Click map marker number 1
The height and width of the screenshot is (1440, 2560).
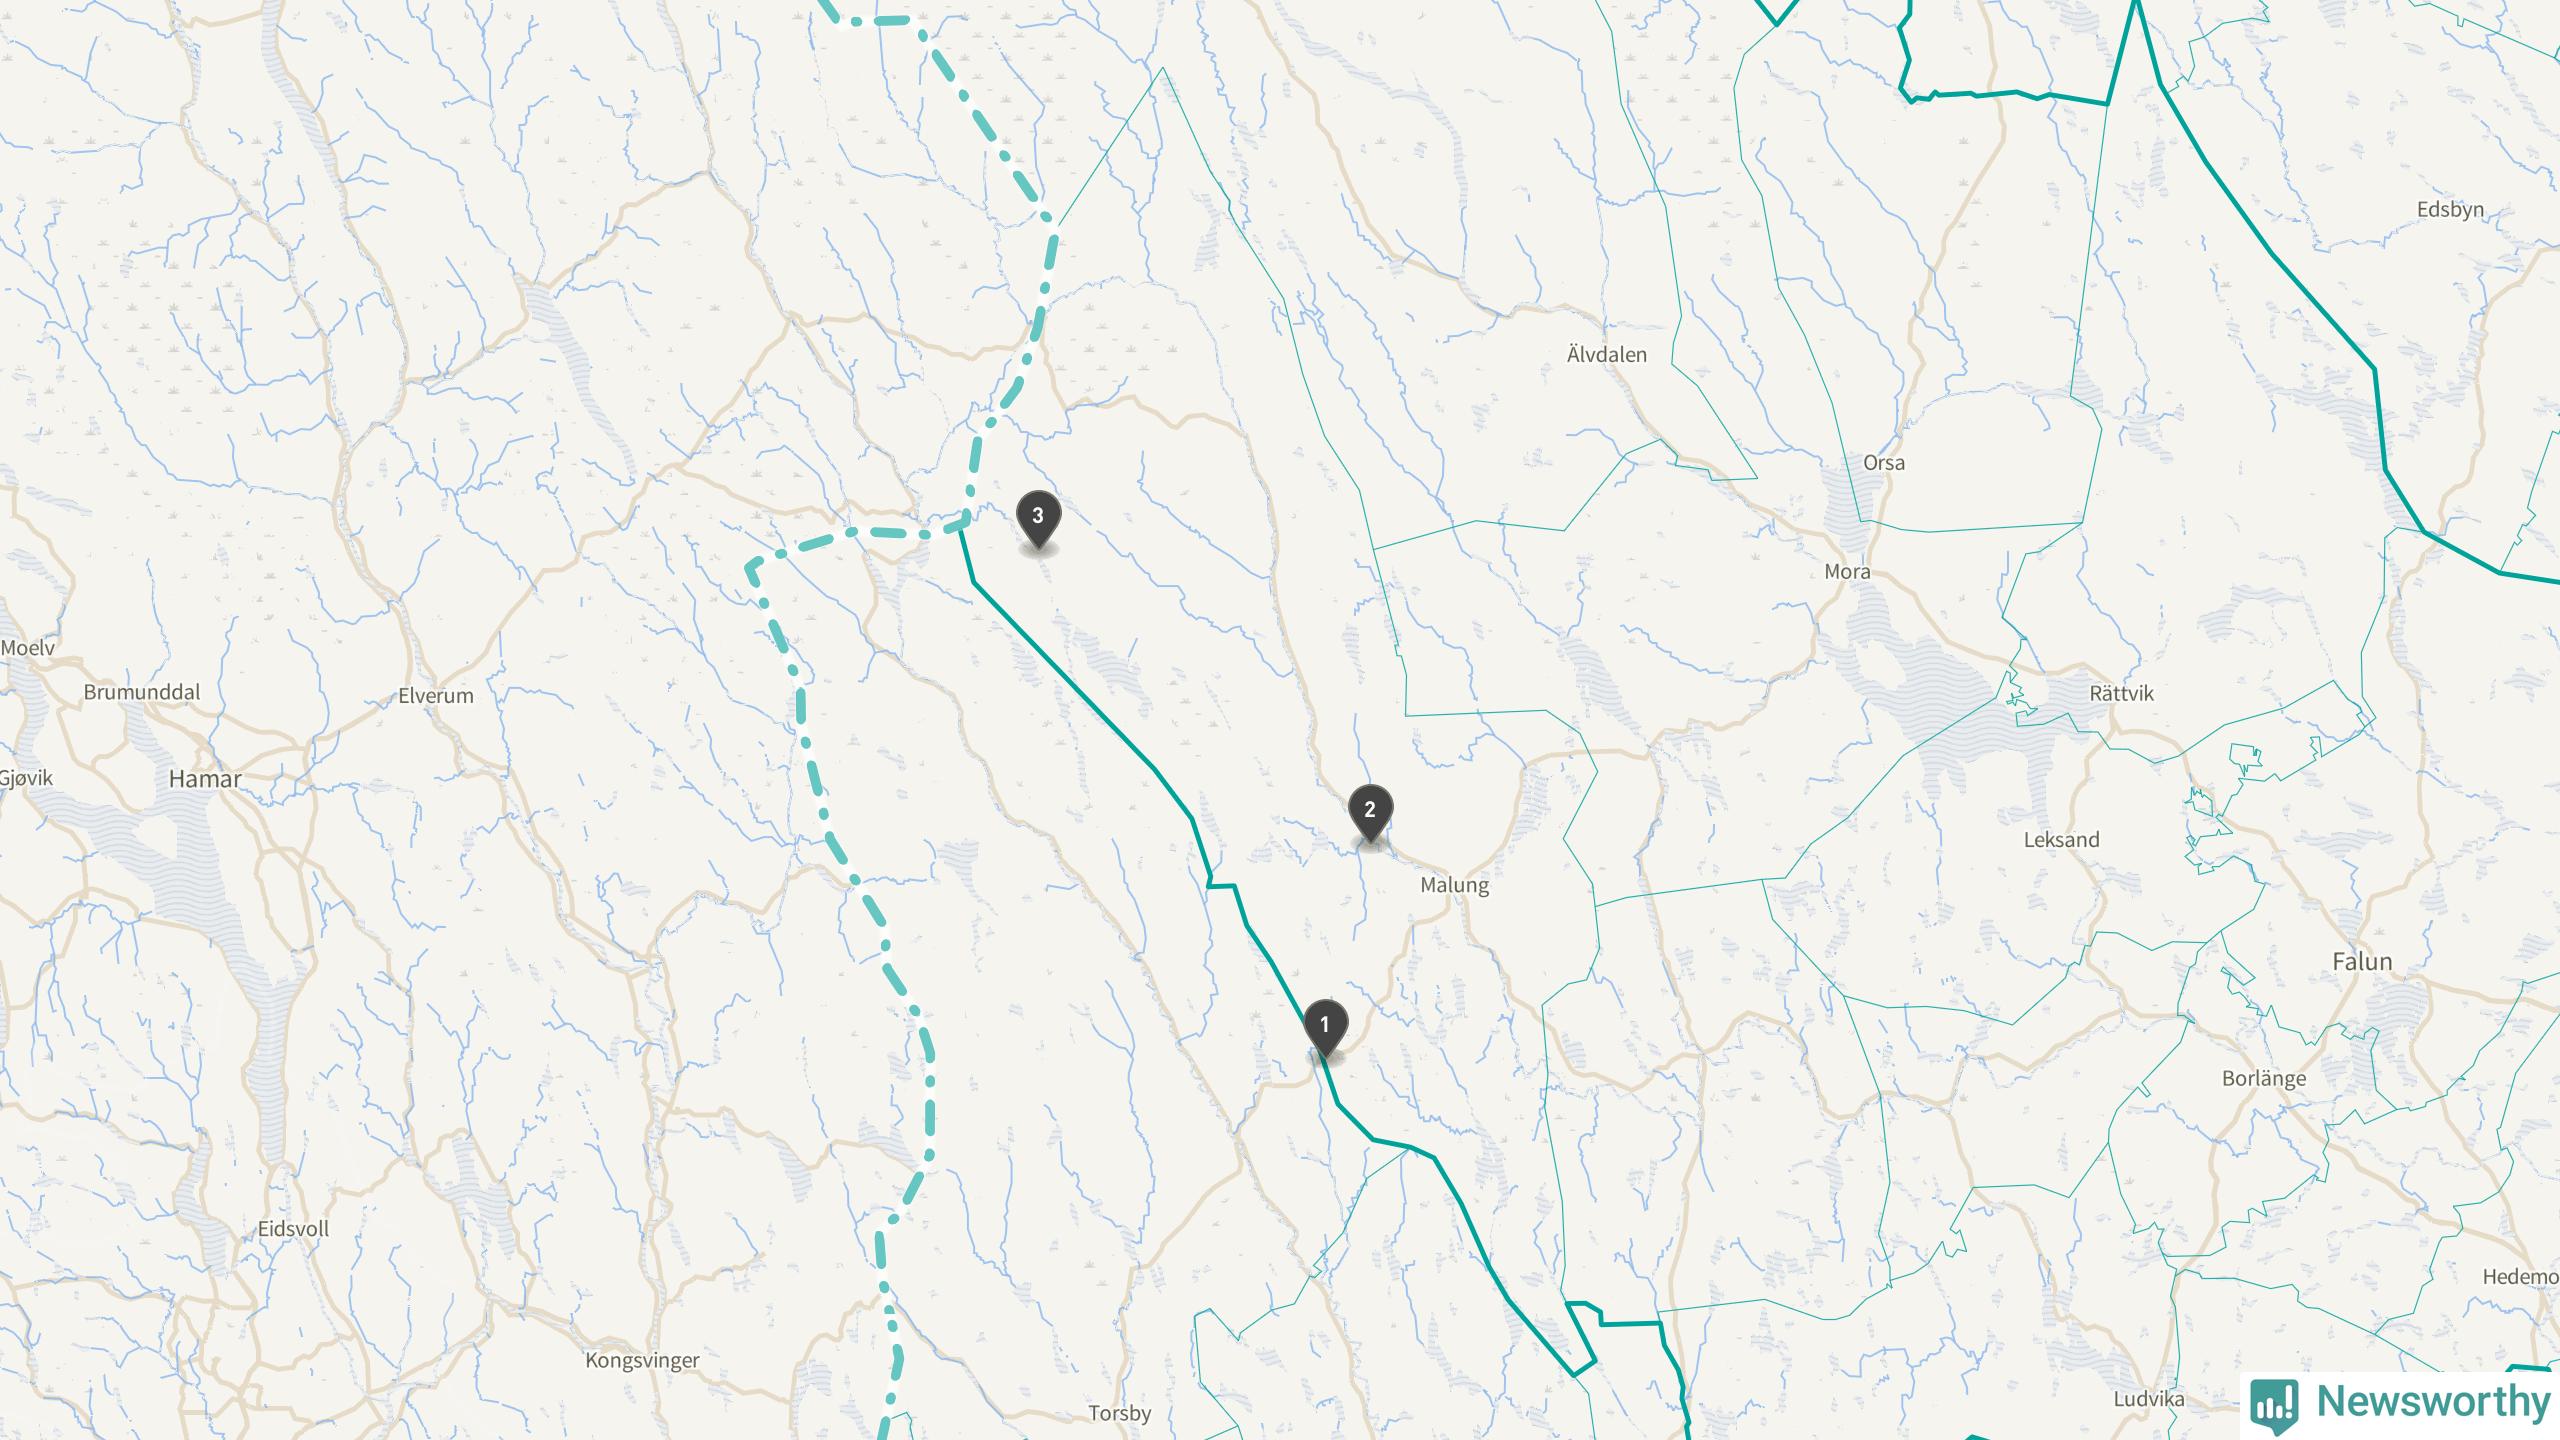(1326, 1027)
